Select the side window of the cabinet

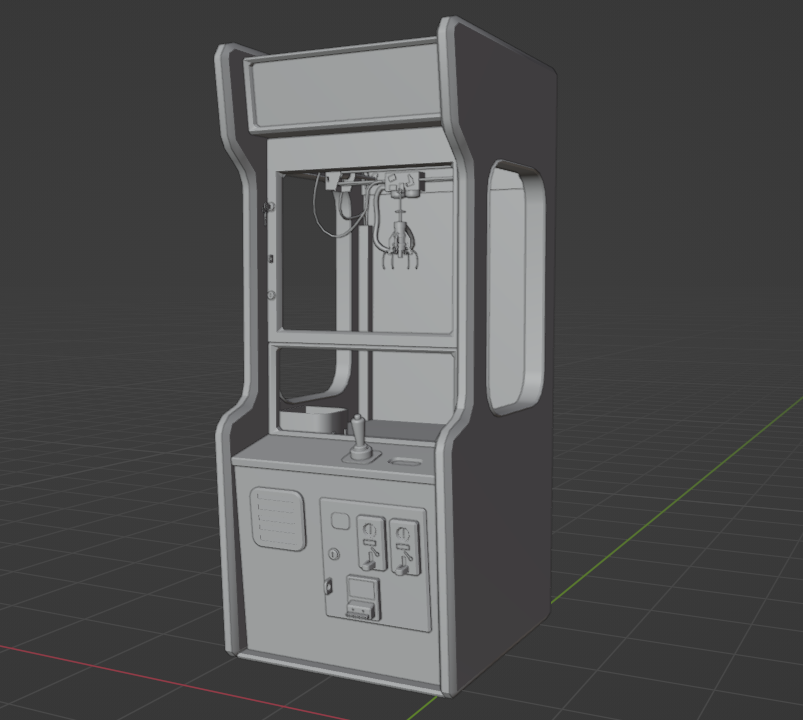point(510,290)
